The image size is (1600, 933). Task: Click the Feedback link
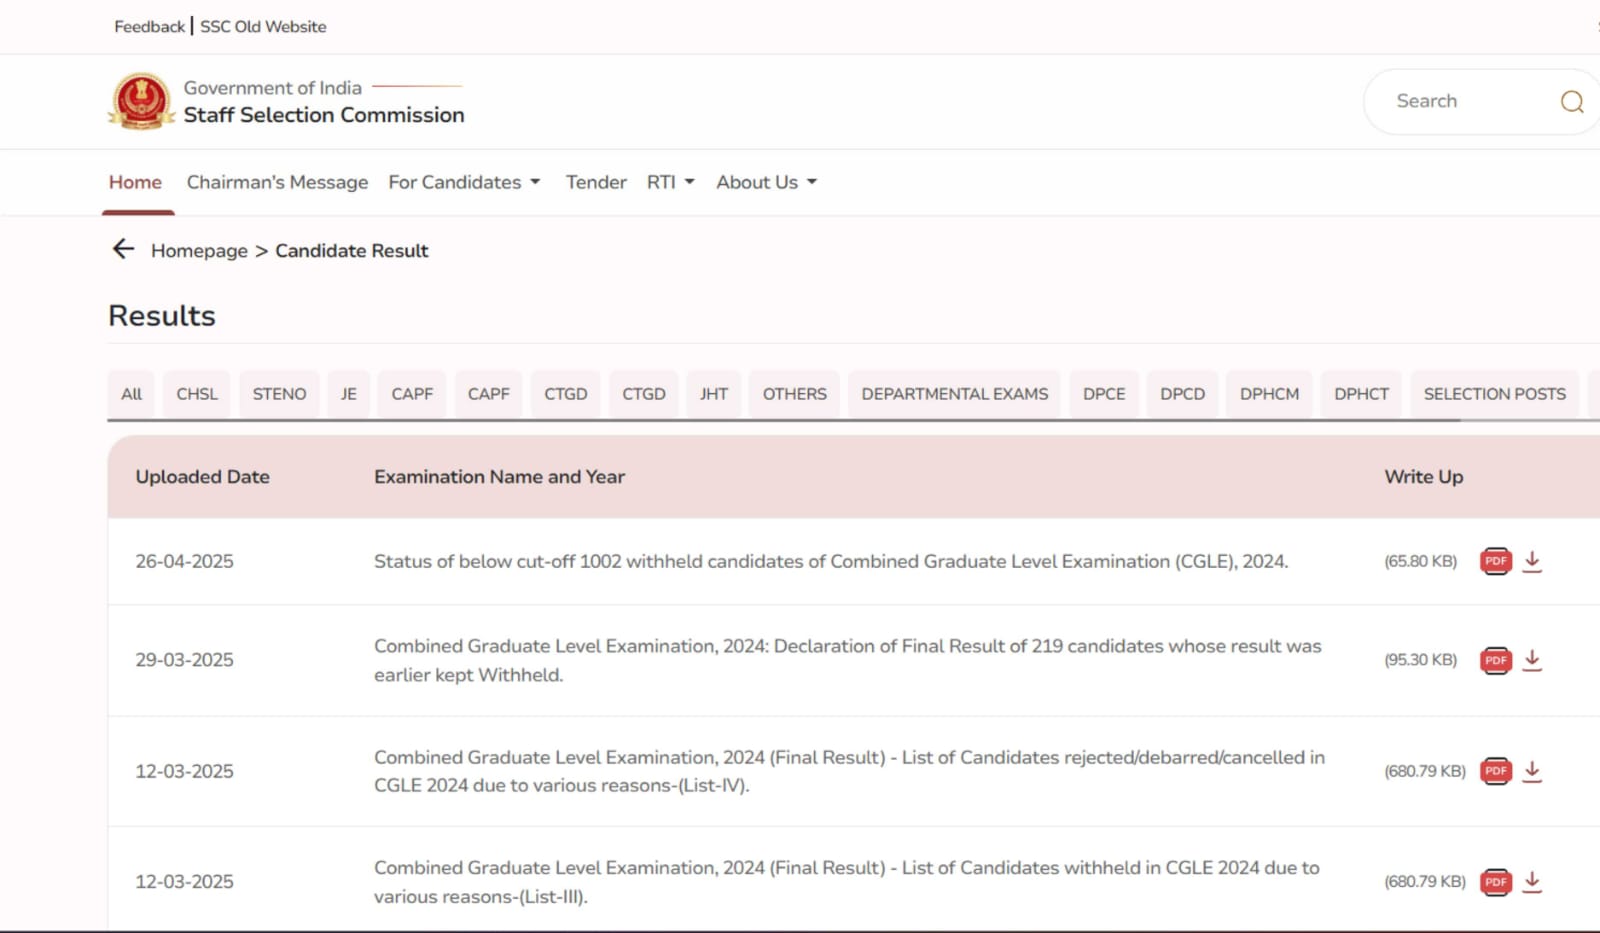click(x=149, y=26)
